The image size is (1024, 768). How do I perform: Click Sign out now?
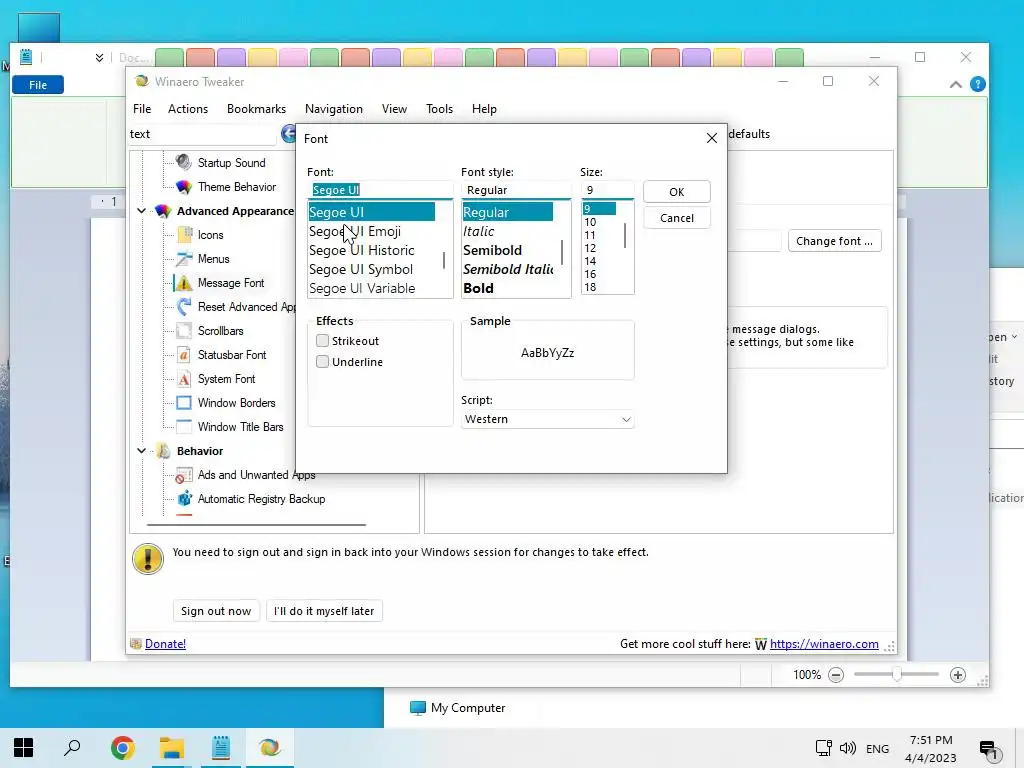pos(216,611)
